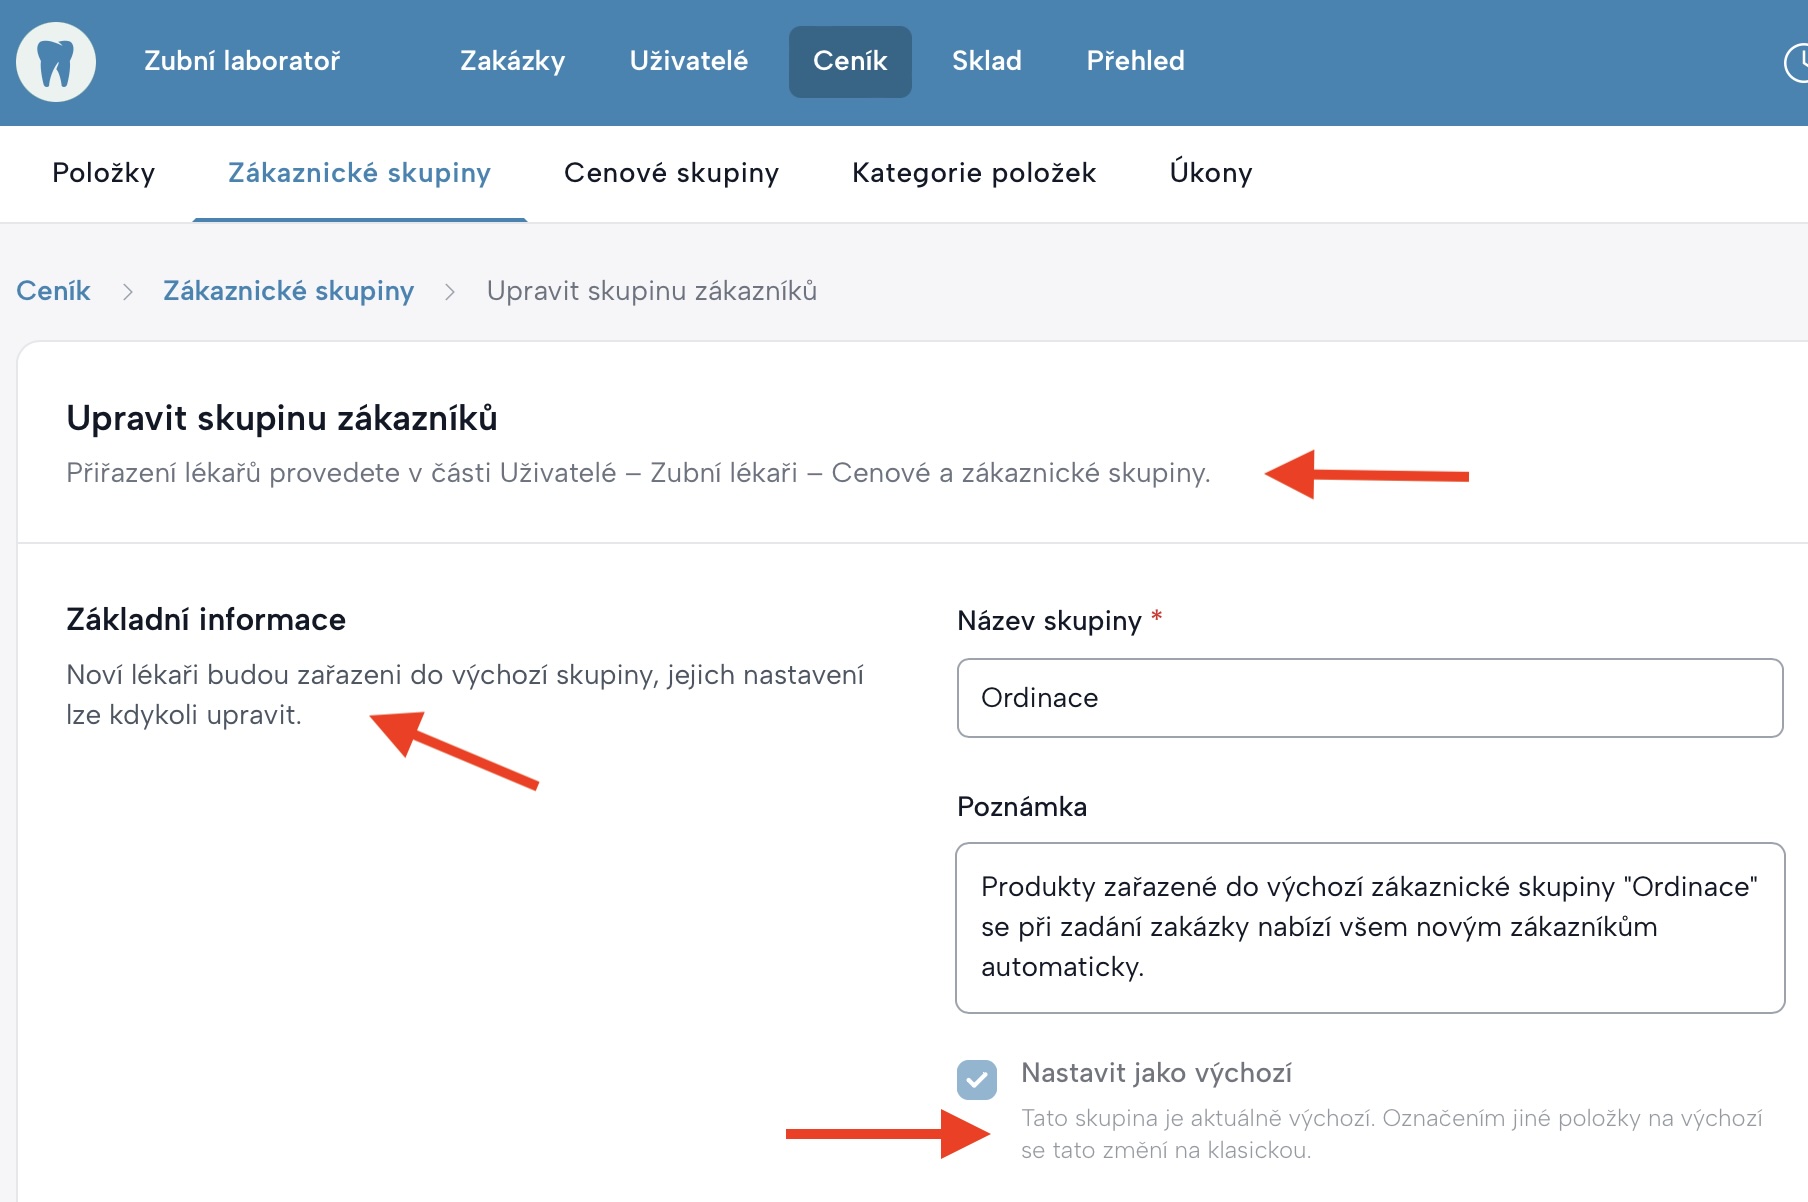Open the Přehled overview page
Viewport: 1808px width, 1202px height.
1135,61
